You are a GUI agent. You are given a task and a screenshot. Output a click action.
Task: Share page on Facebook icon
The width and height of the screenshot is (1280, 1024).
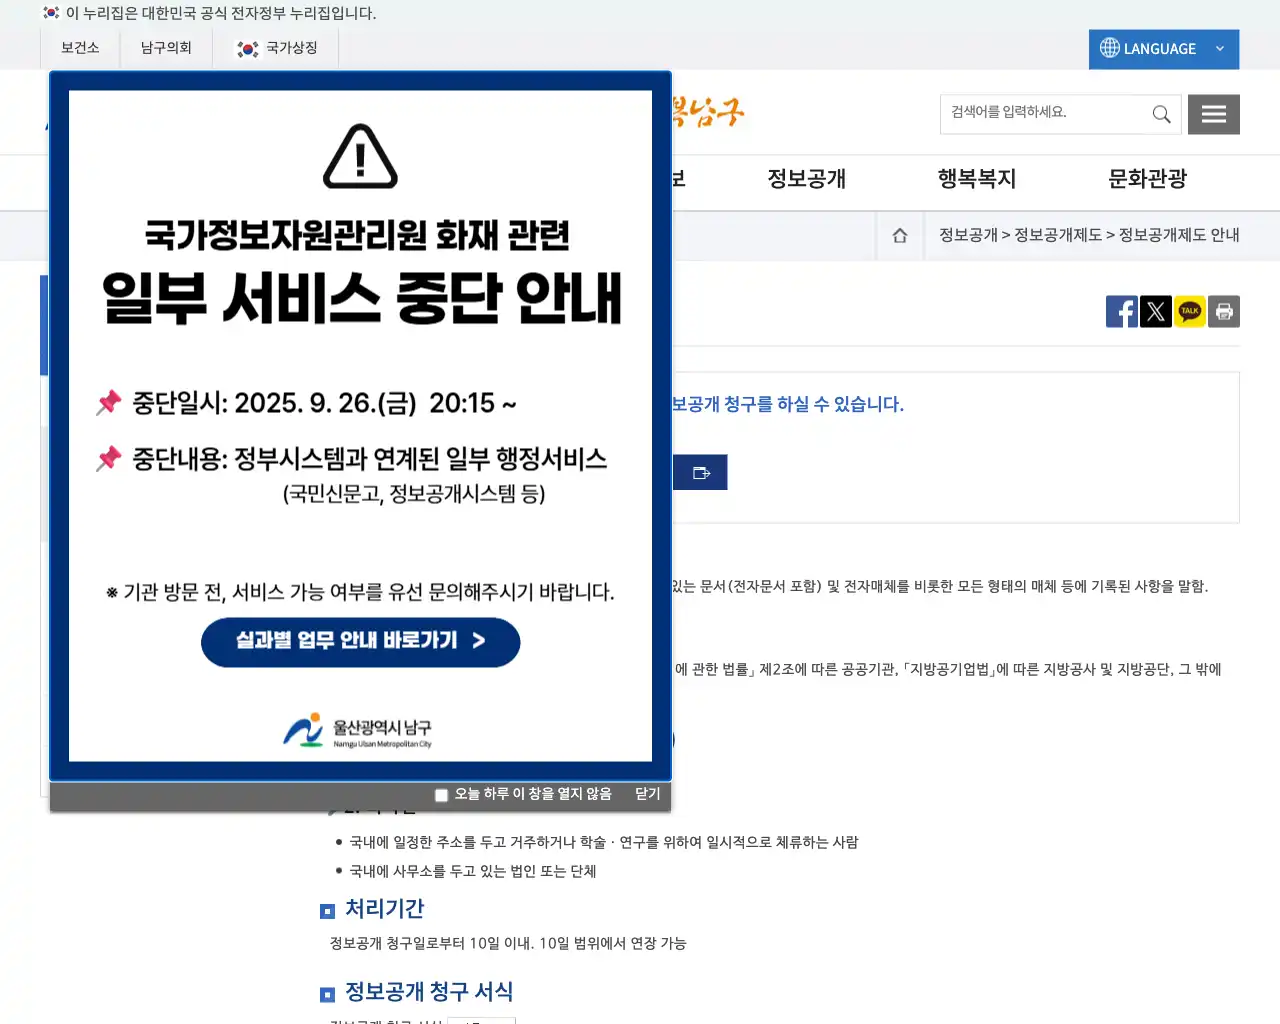point(1122,312)
